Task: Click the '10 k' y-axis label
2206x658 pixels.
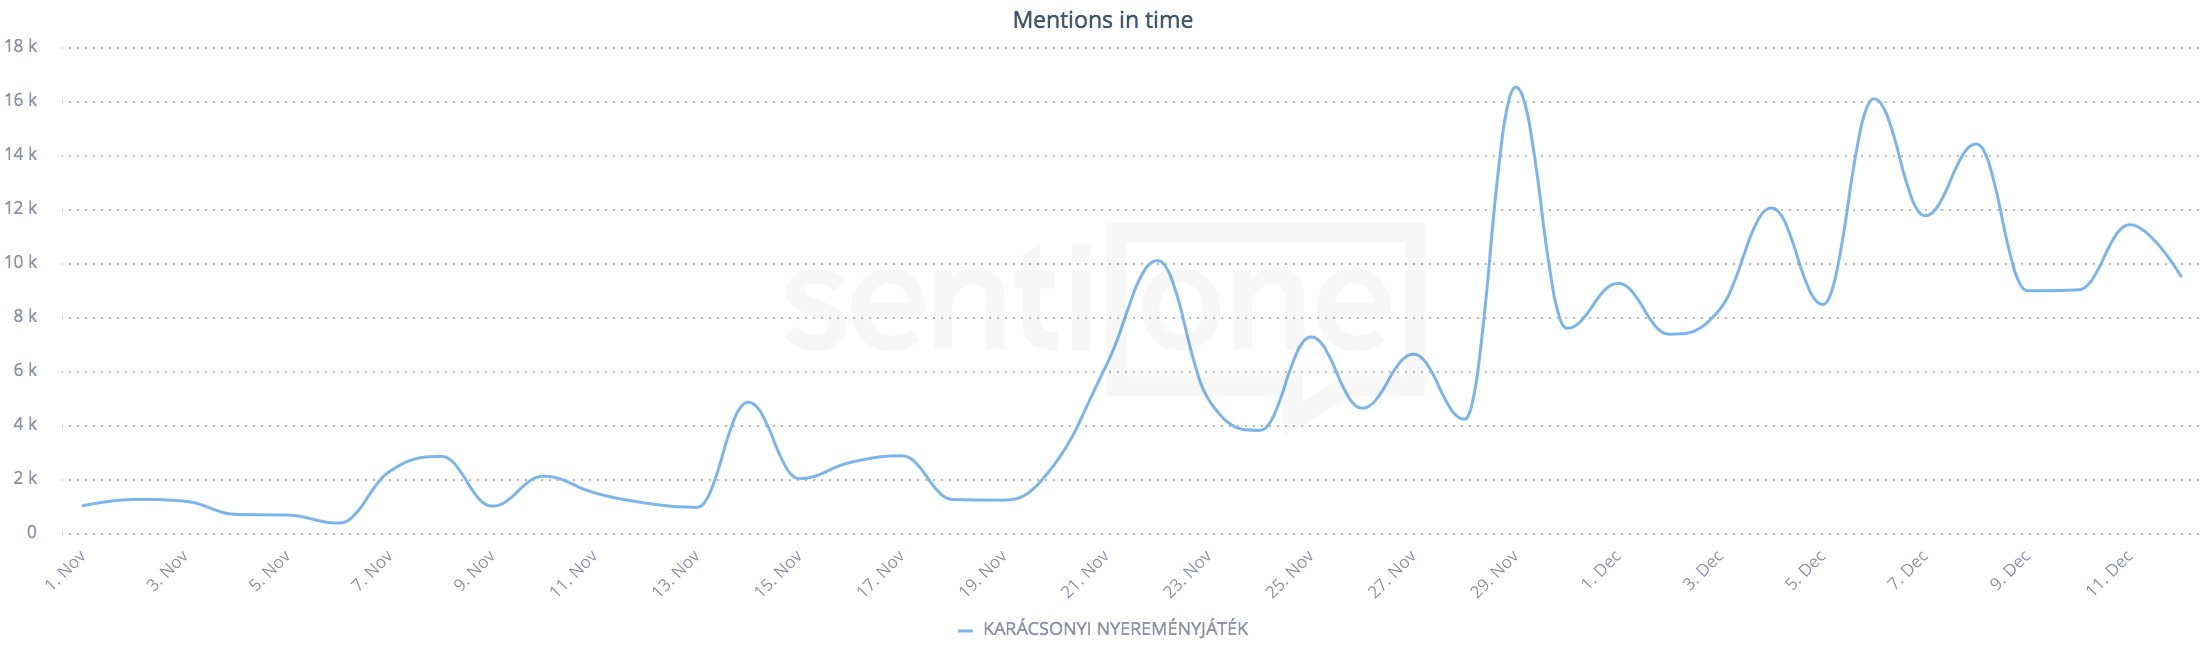Action: pos(21,262)
